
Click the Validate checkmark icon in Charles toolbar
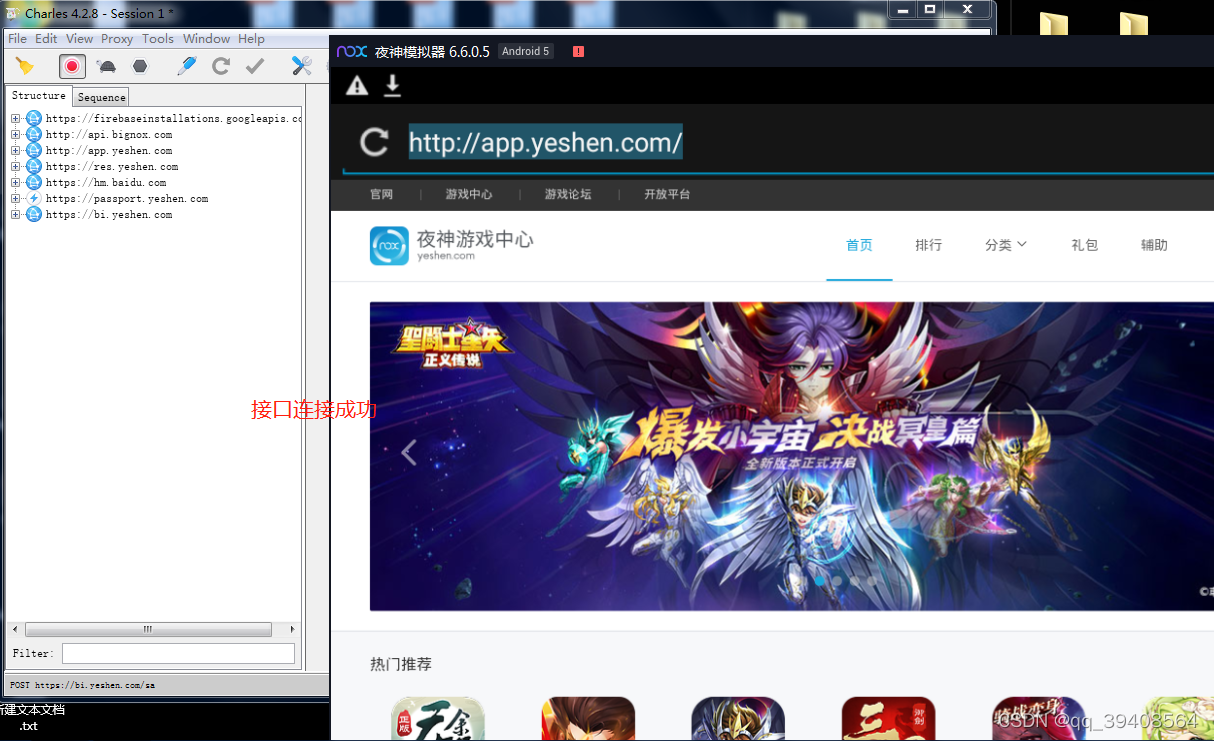255,66
